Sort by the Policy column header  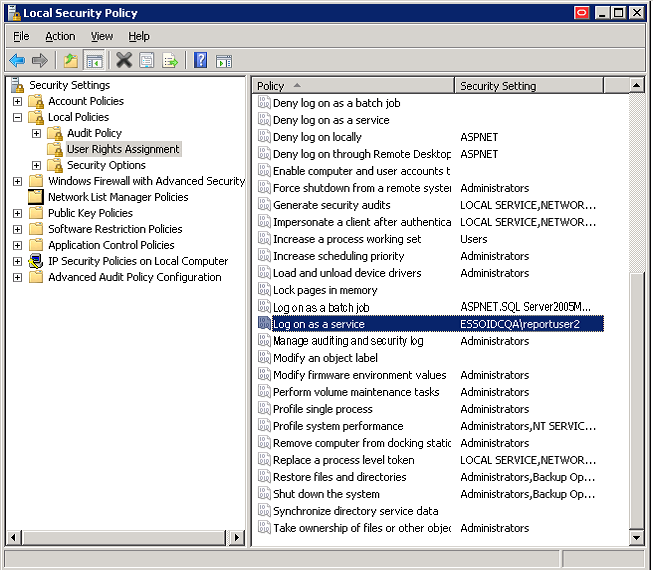point(353,86)
